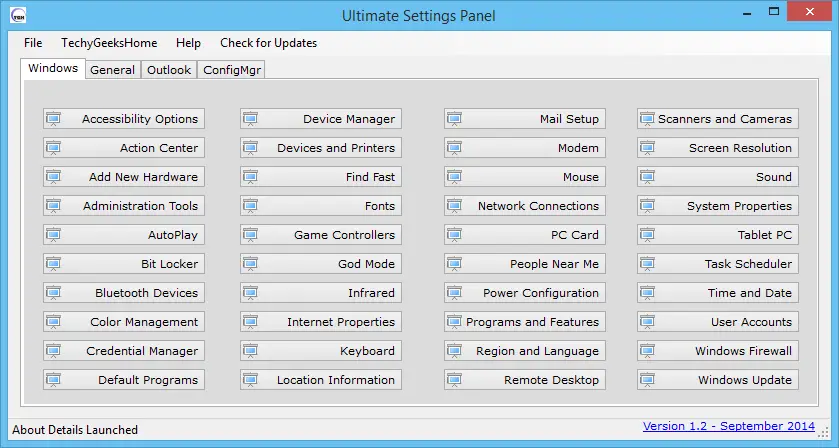Open the TechyGeeksHome menu
The height and width of the screenshot is (448, 839).
coord(109,43)
